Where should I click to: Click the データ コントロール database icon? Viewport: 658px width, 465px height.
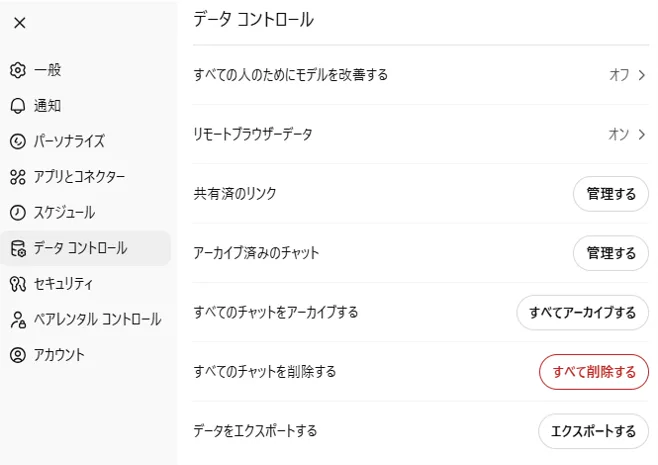tap(17, 248)
